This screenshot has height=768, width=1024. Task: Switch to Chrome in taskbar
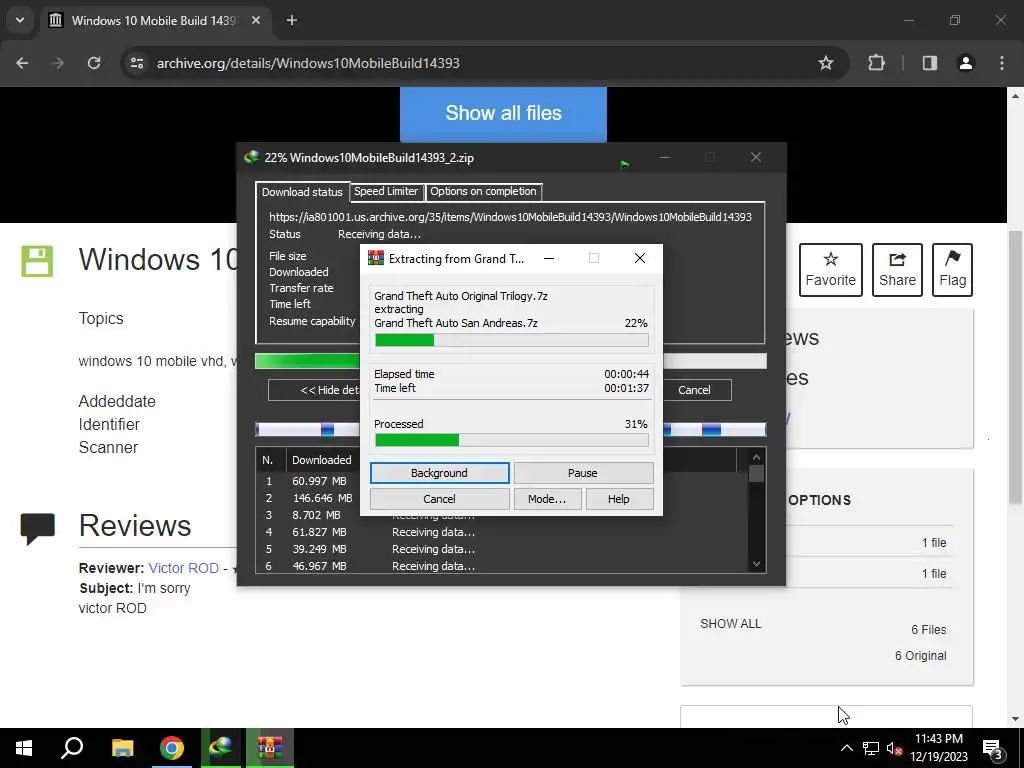172,748
